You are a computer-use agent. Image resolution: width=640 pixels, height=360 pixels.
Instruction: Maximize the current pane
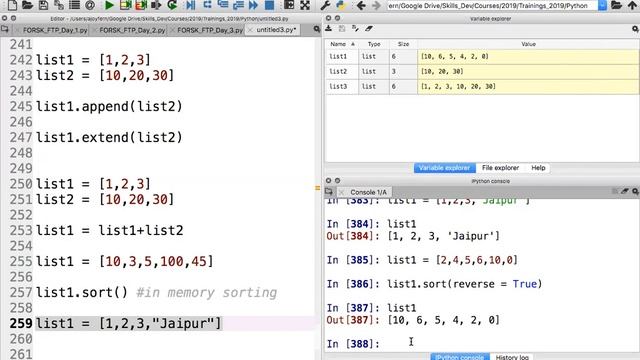click(289, 5)
